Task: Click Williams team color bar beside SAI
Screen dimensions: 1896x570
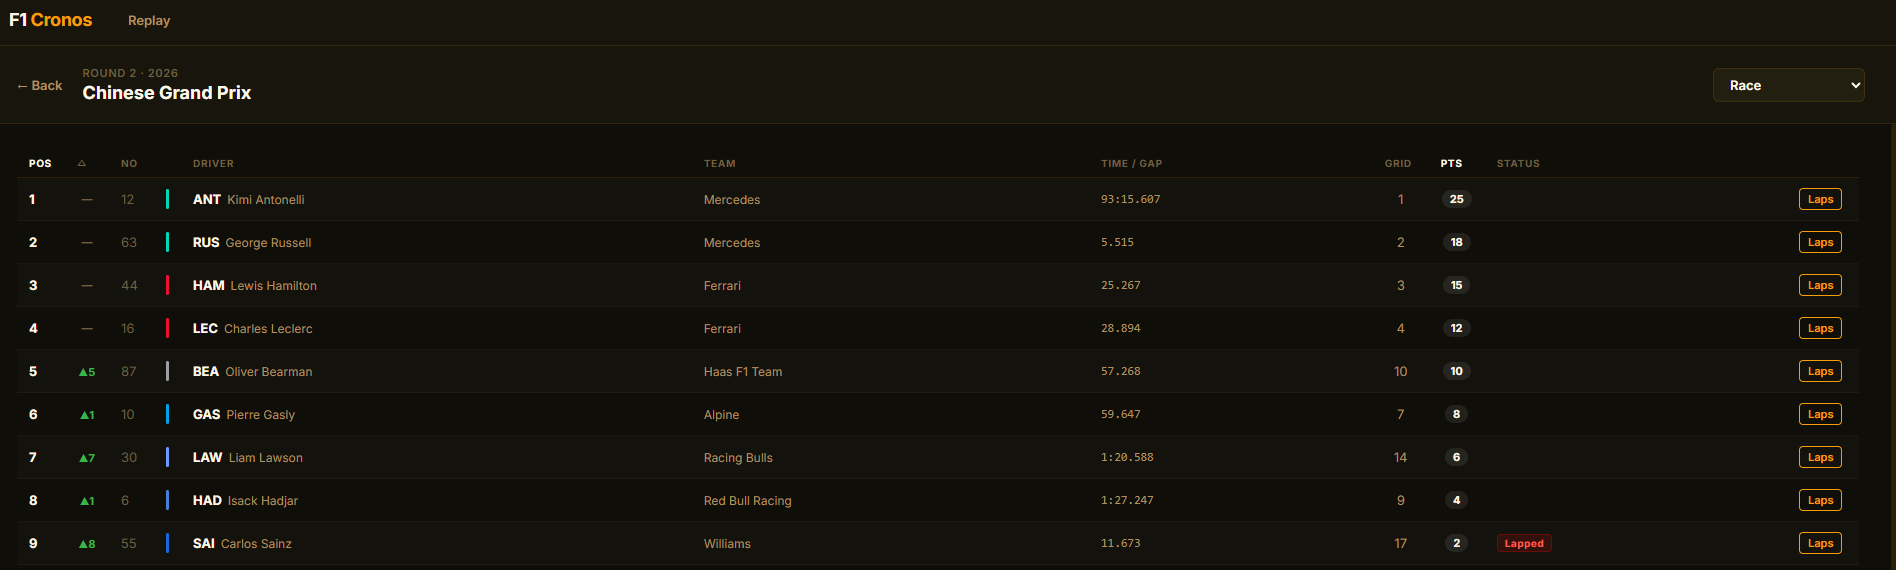Action: click(167, 543)
